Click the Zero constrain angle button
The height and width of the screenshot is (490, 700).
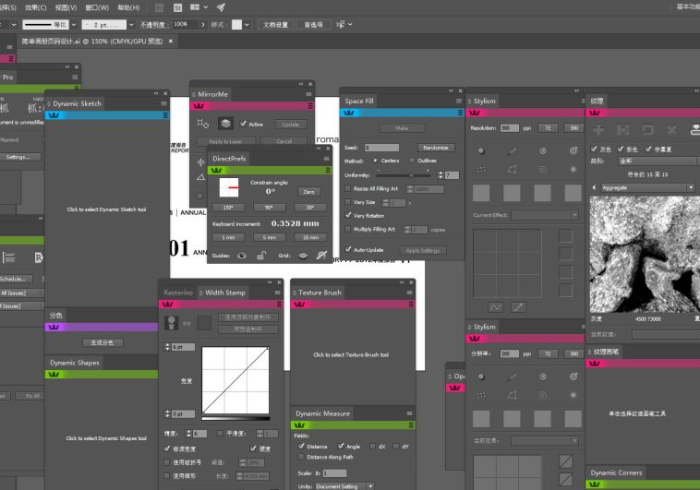point(309,191)
